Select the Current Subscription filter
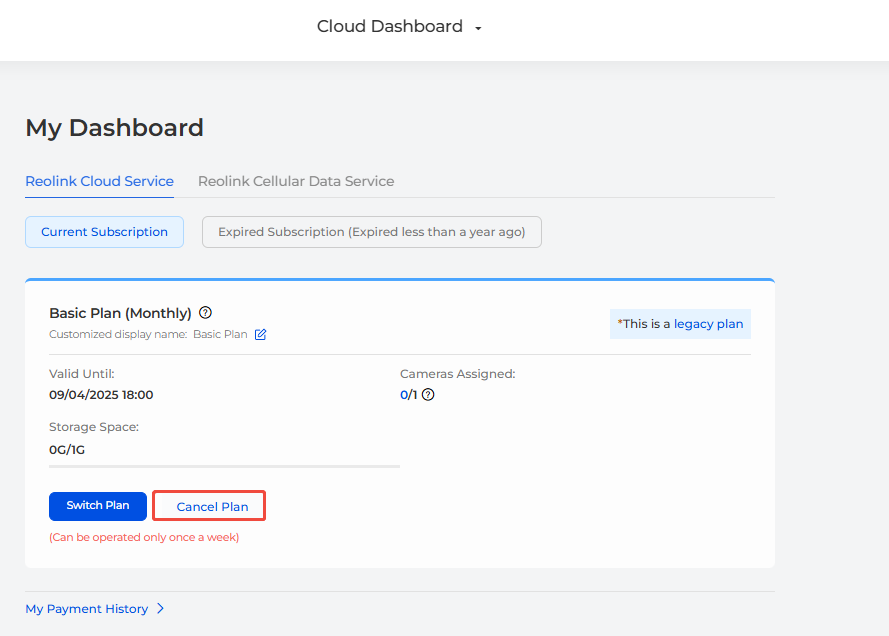Viewport: 889px width, 636px height. point(104,232)
